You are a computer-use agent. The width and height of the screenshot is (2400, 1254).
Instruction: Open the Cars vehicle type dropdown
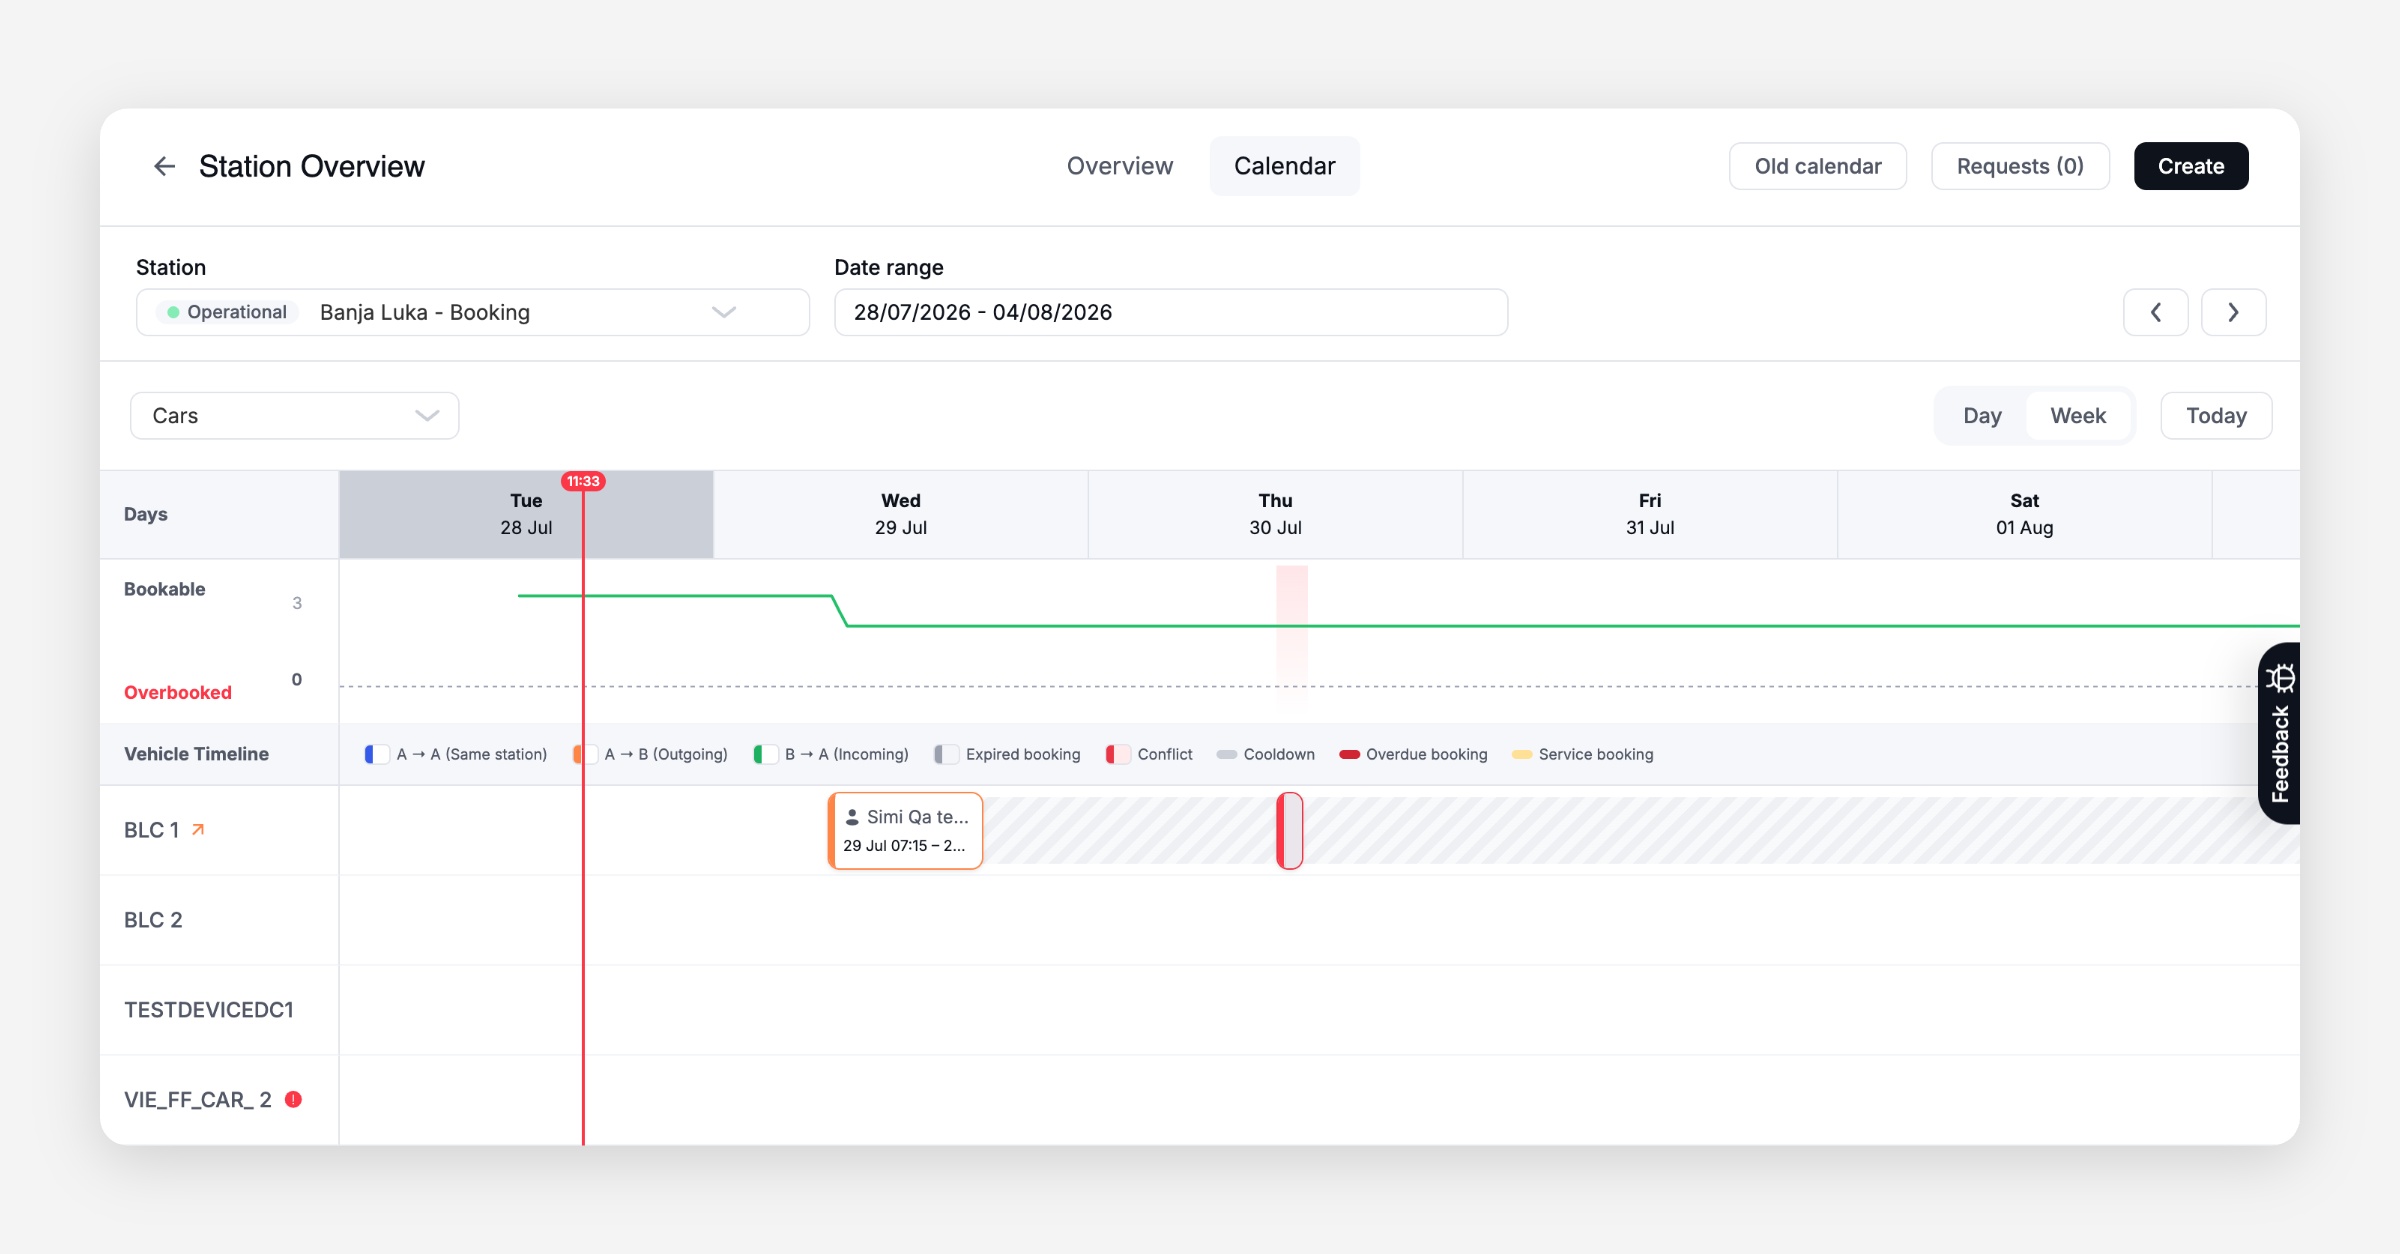295,416
